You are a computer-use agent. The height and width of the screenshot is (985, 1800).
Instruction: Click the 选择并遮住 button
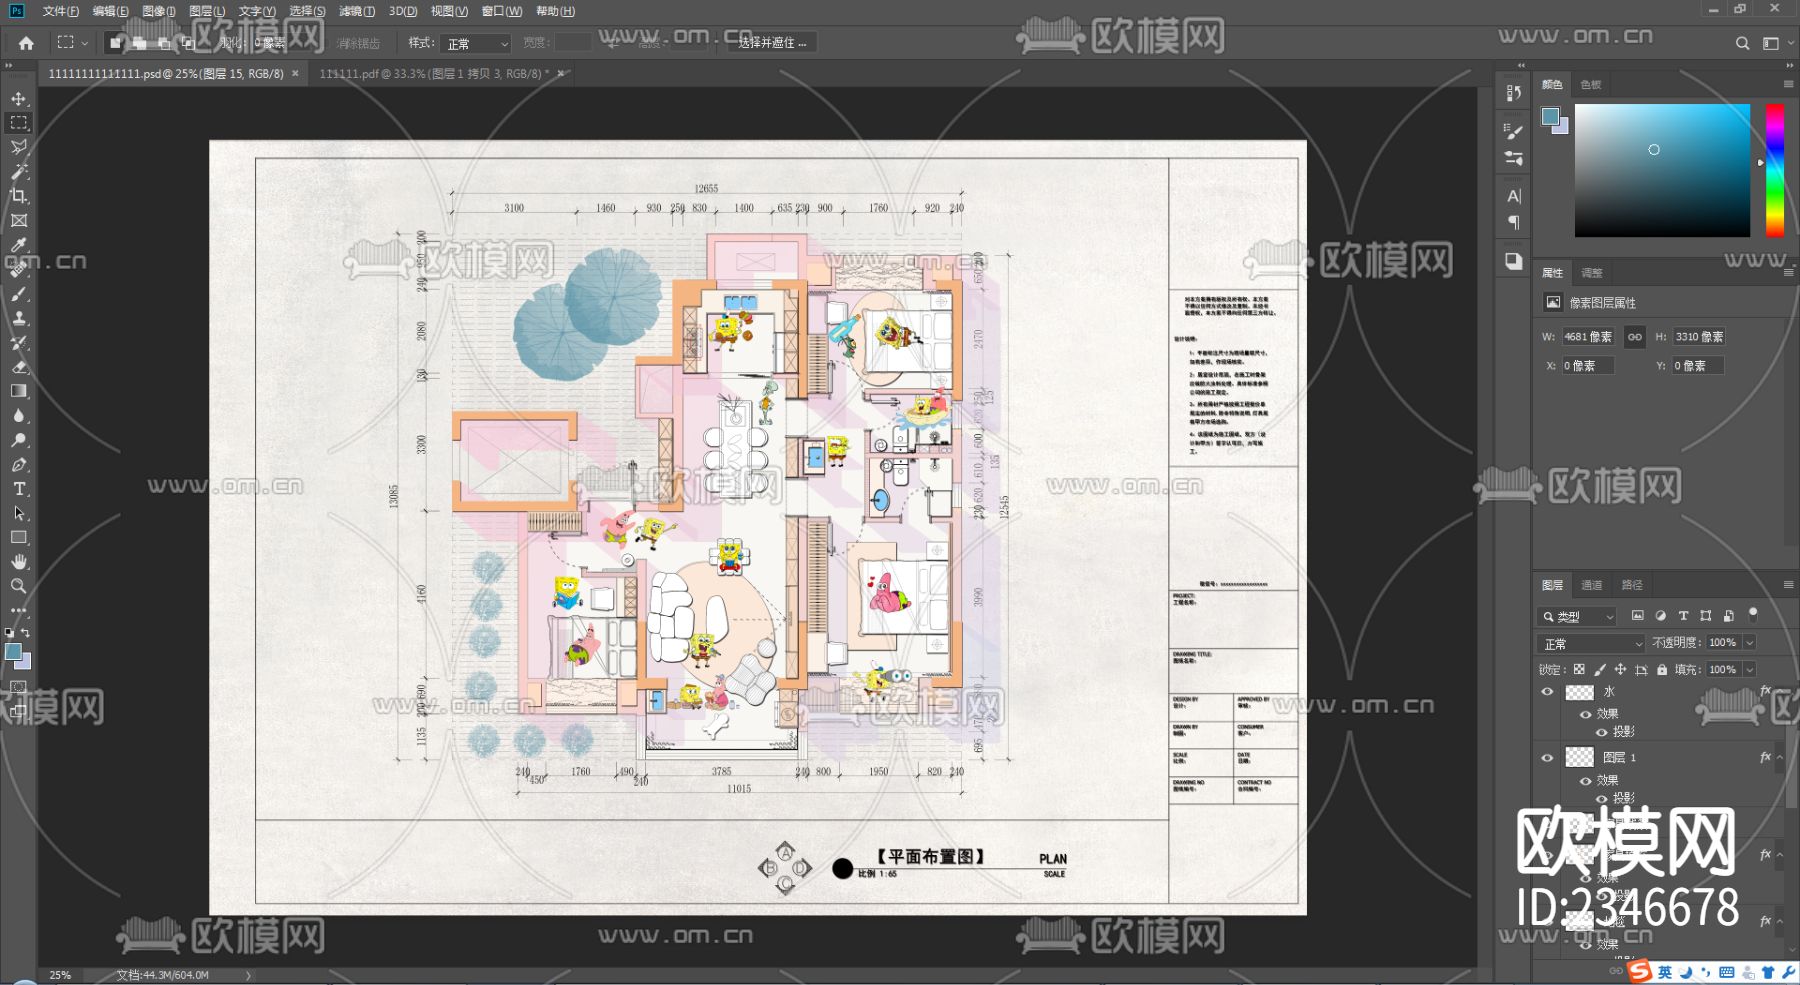coord(771,43)
